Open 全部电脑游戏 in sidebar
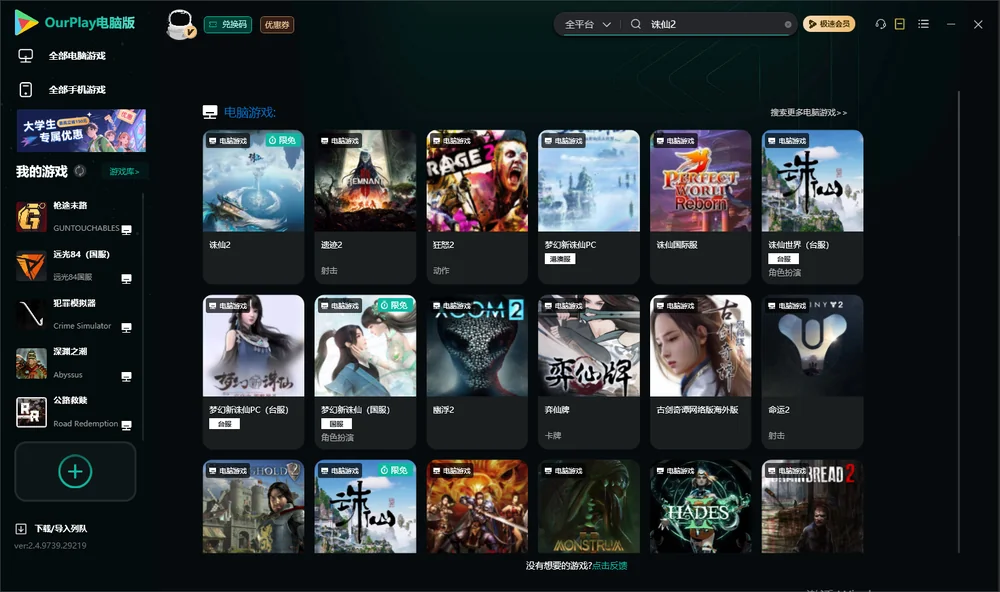This screenshot has height=592, width=1000. click(77, 56)
